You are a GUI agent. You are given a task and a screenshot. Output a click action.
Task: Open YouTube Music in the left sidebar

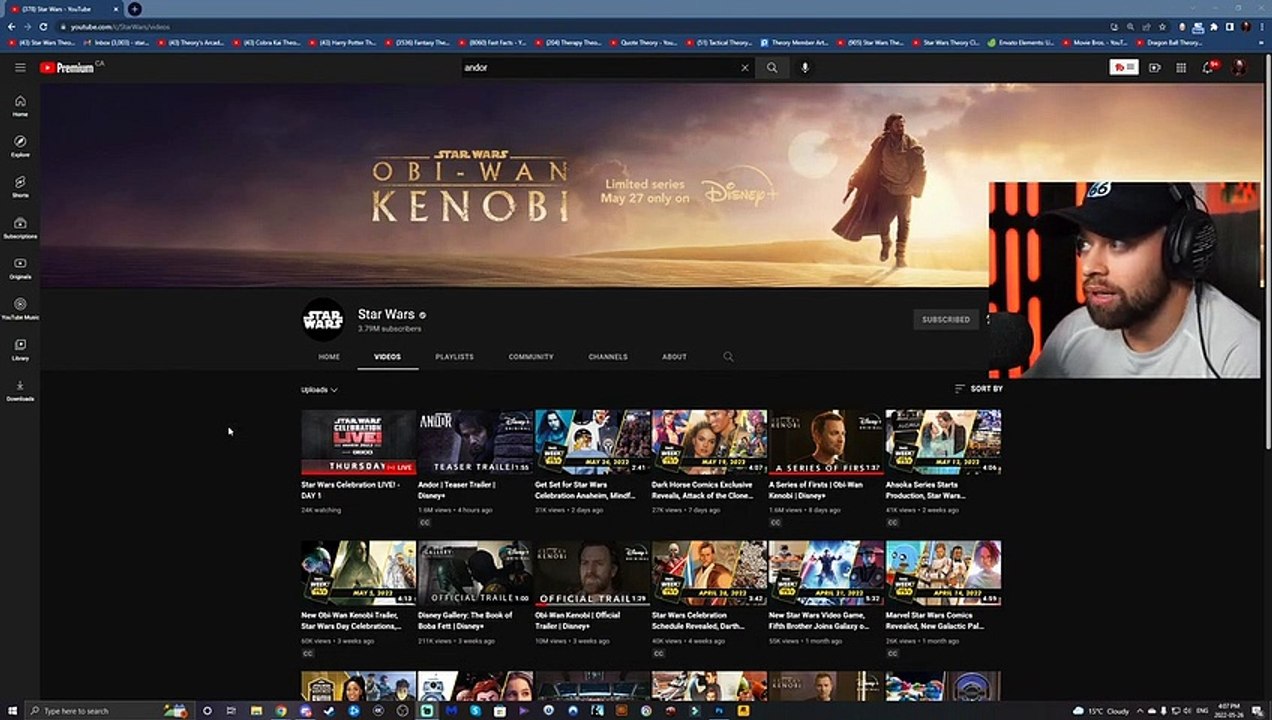(x=20, y=308)
